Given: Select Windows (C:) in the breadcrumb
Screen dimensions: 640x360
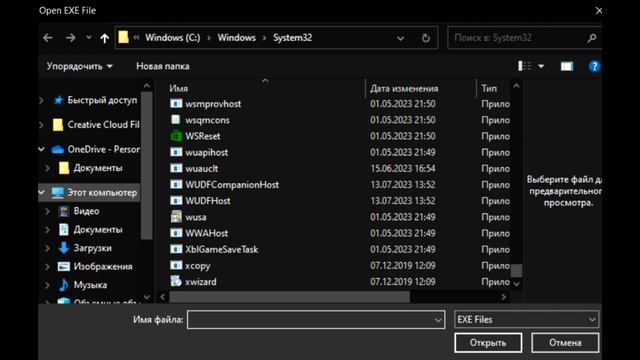Looking at the screenshot, I should tap(173, 38).
